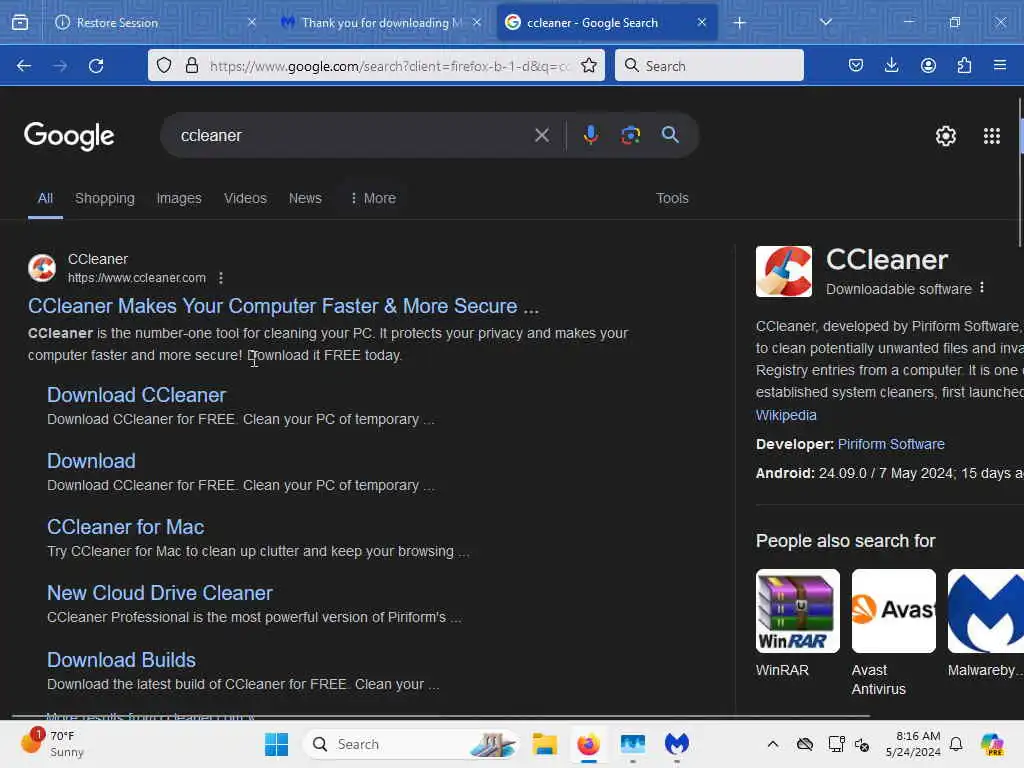Show hidden system tray icons
1024x768 pixels.
(x=773, y=744)
